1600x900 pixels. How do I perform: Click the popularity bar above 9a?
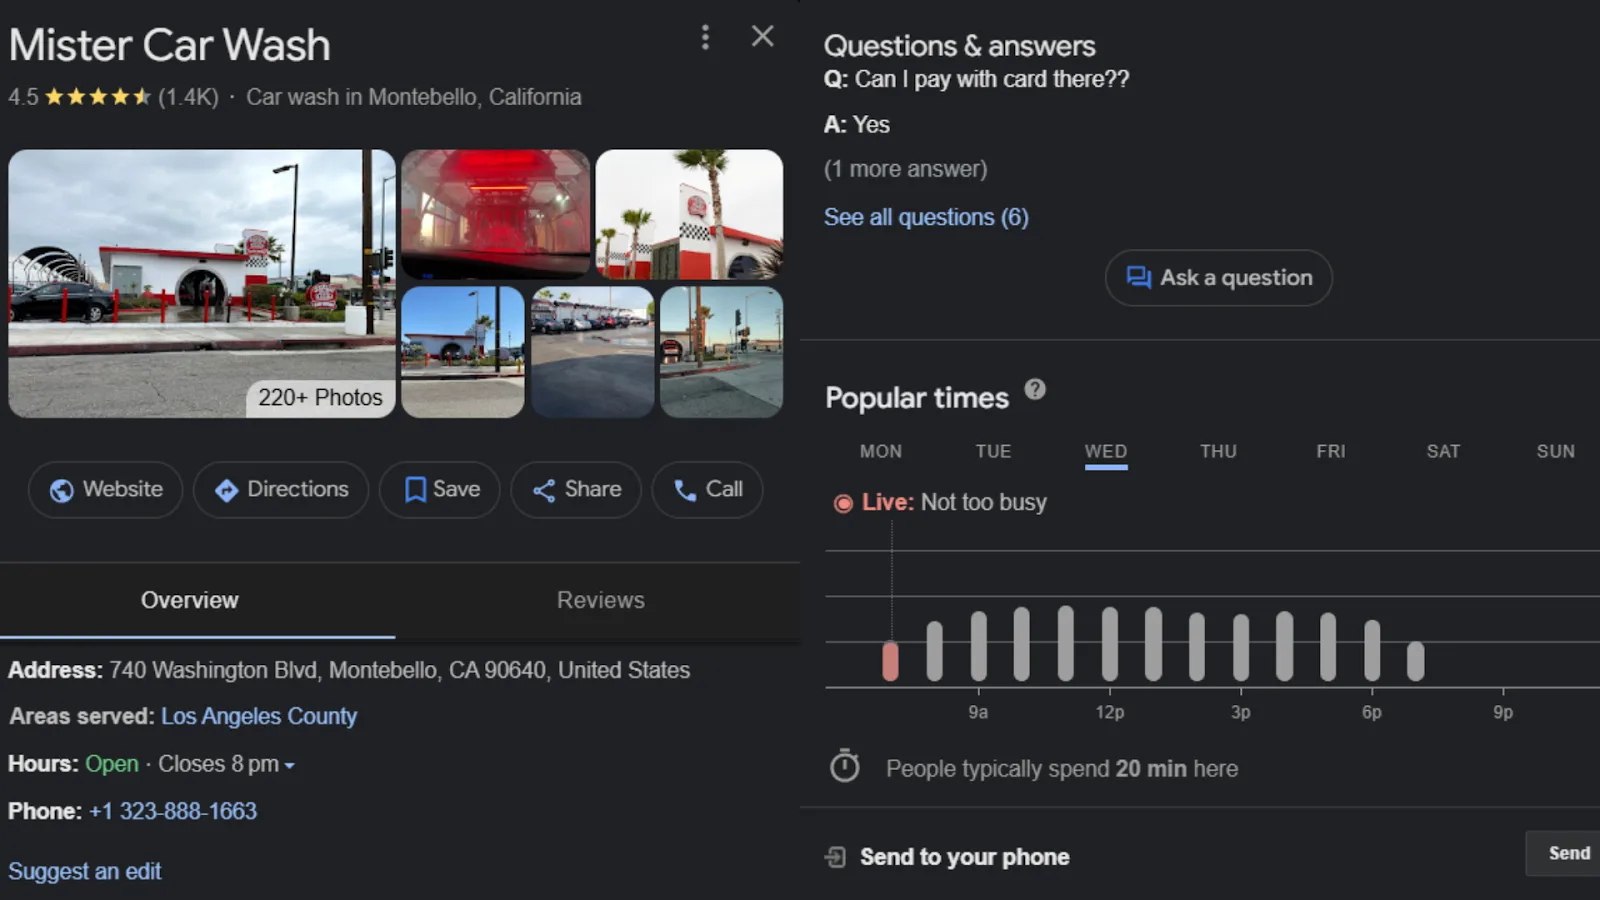[978, 646]
